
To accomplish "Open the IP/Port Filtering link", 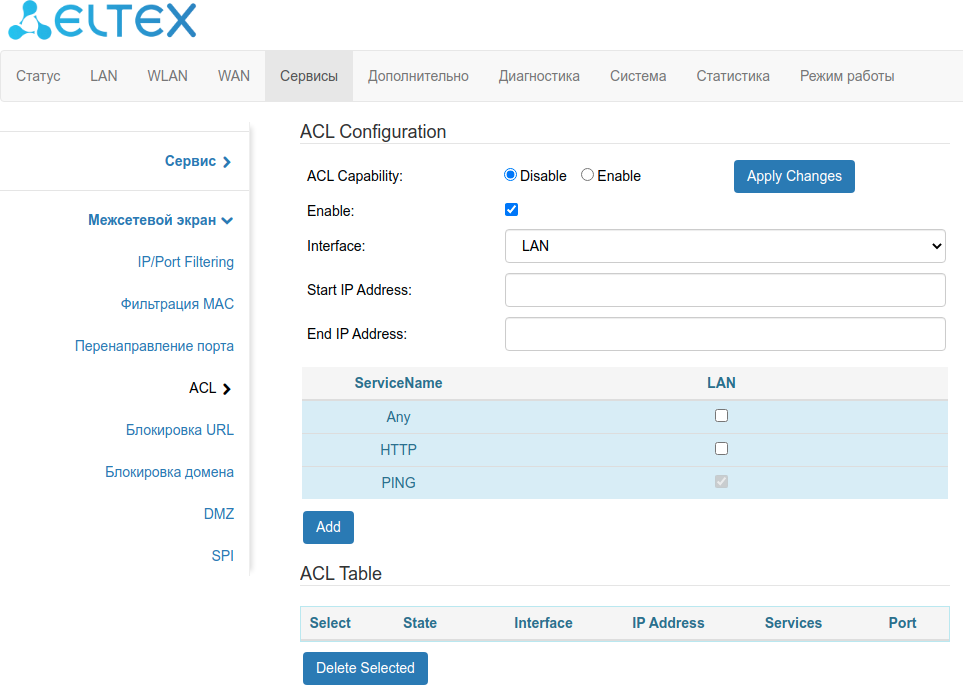I will click(185, 262).
